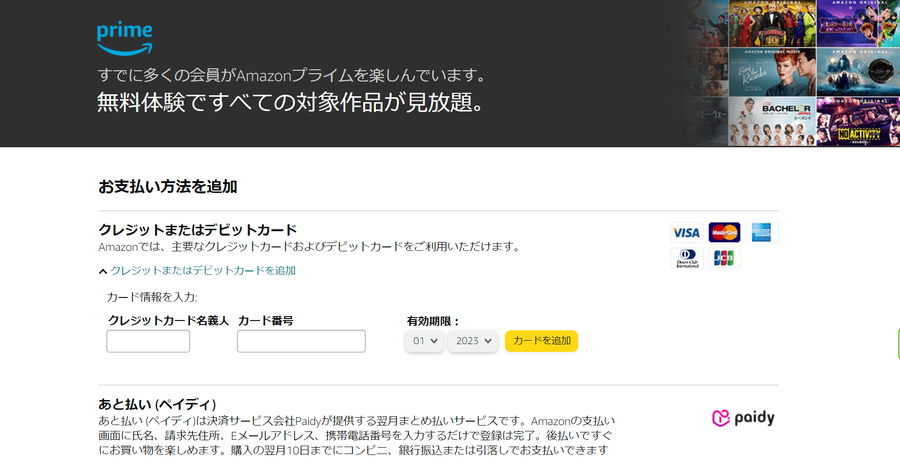The width and height of the screenshot is (900, 458).
Task: Click the MasterCard logo
Action: [724, 232]
